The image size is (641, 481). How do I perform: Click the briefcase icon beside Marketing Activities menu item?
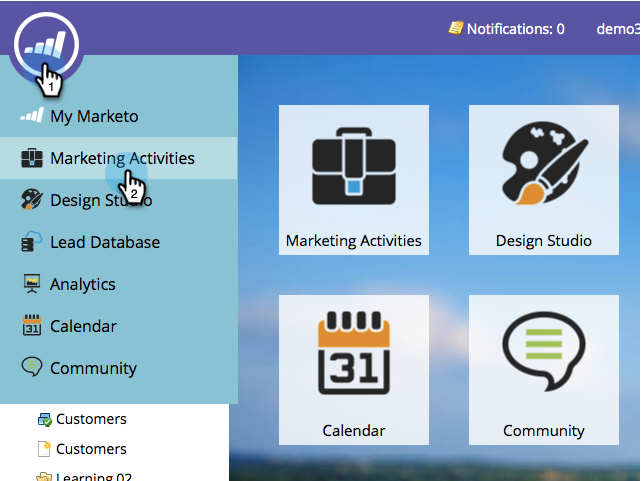32,158
